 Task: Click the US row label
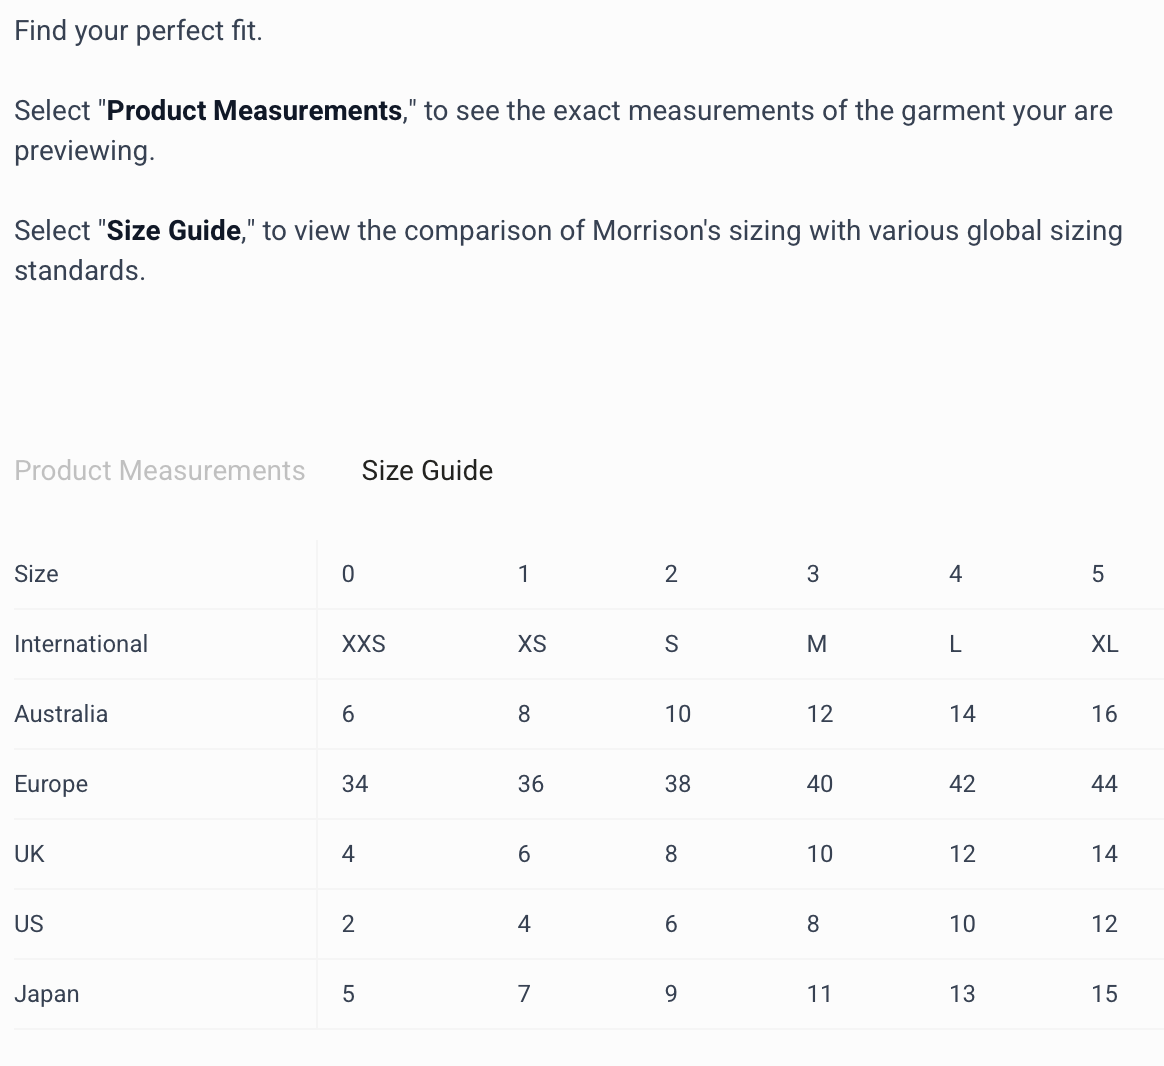coord(29,924)
